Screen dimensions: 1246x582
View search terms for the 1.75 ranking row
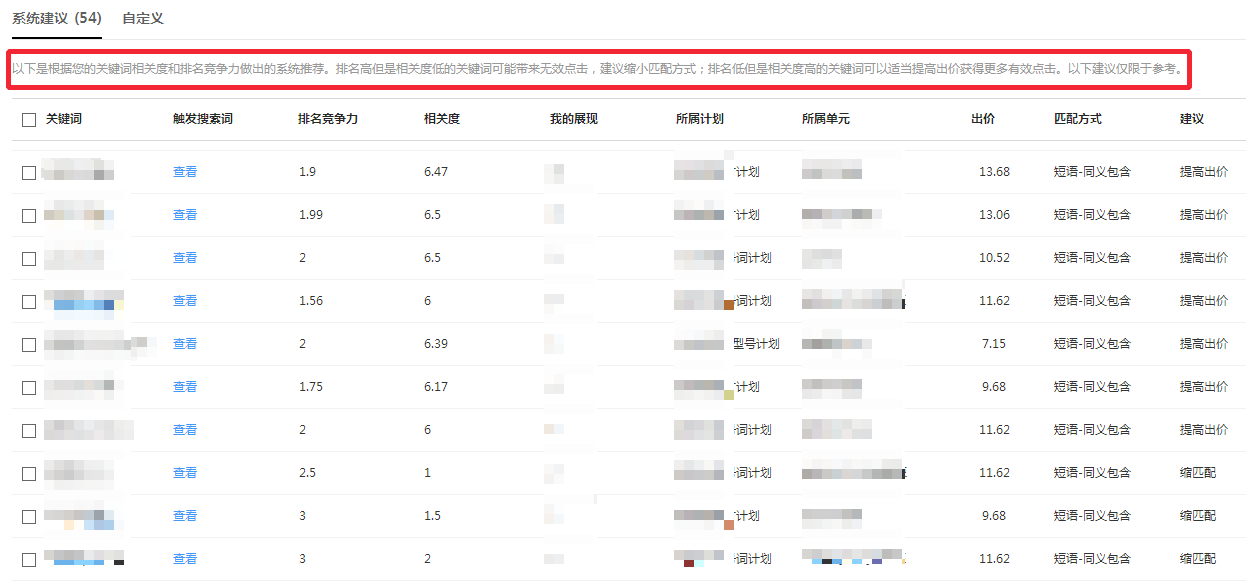coord(185,387)
